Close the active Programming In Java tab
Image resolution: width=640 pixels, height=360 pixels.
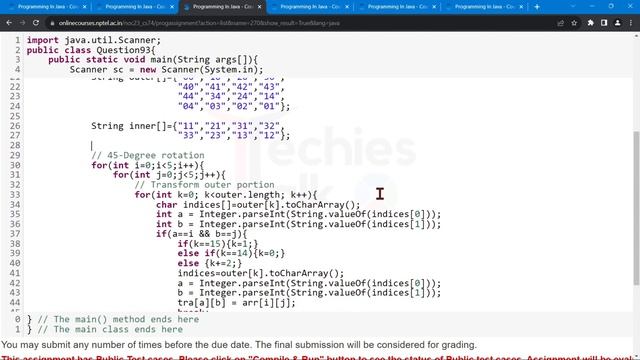click(259, 7)
